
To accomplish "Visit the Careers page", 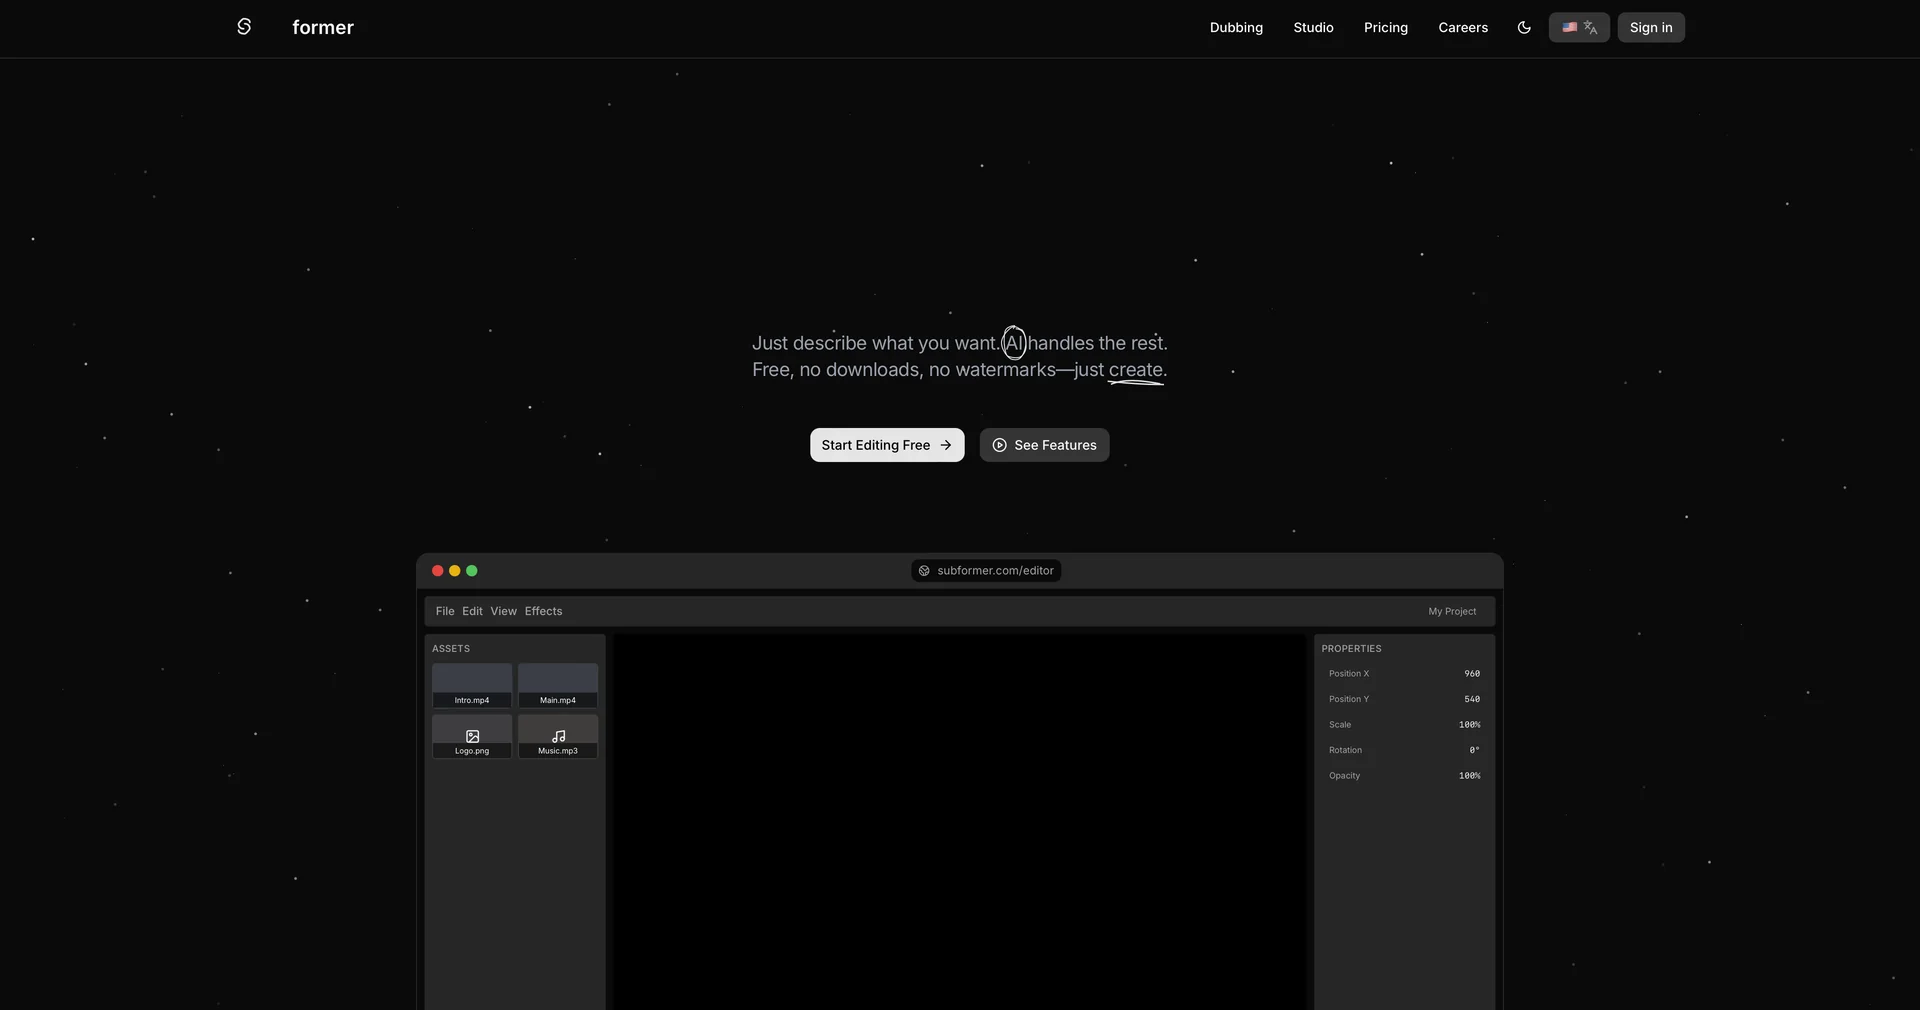I will click(x=1463, y=28).
